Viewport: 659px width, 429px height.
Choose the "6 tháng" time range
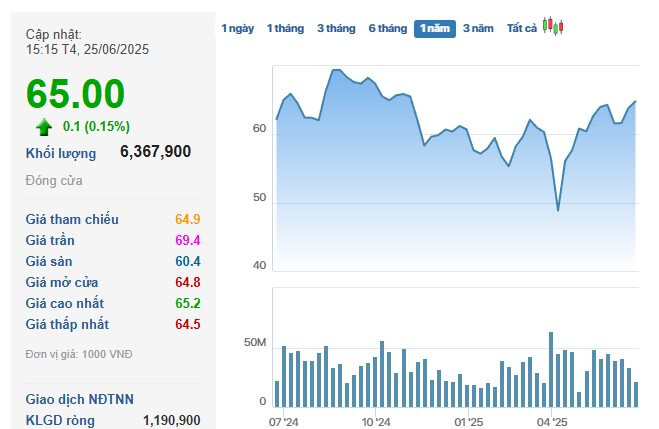point(387,29)
